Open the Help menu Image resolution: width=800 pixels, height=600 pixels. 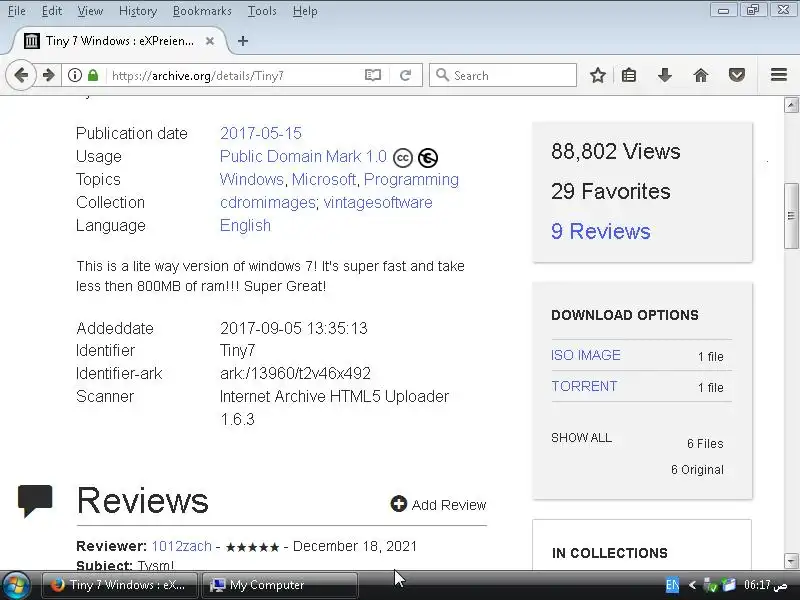click(x=305, y=11)
